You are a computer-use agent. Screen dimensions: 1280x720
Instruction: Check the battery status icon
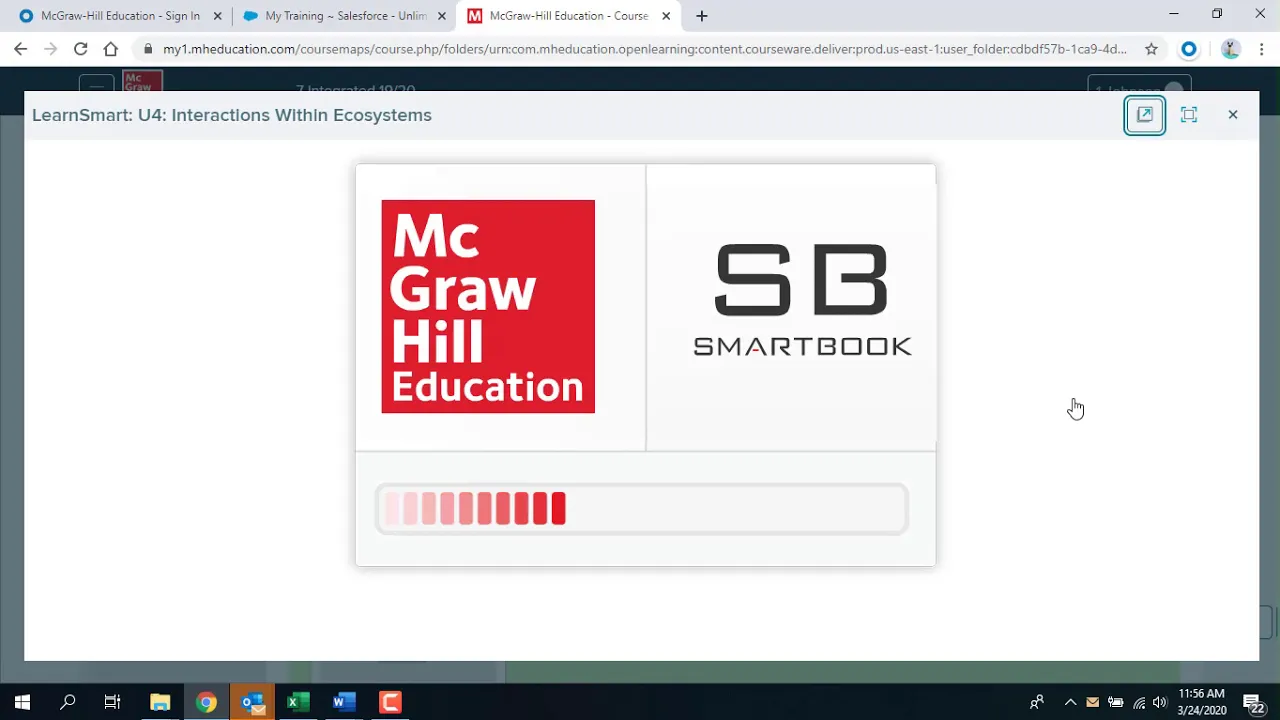click(x=1116, y=702)
